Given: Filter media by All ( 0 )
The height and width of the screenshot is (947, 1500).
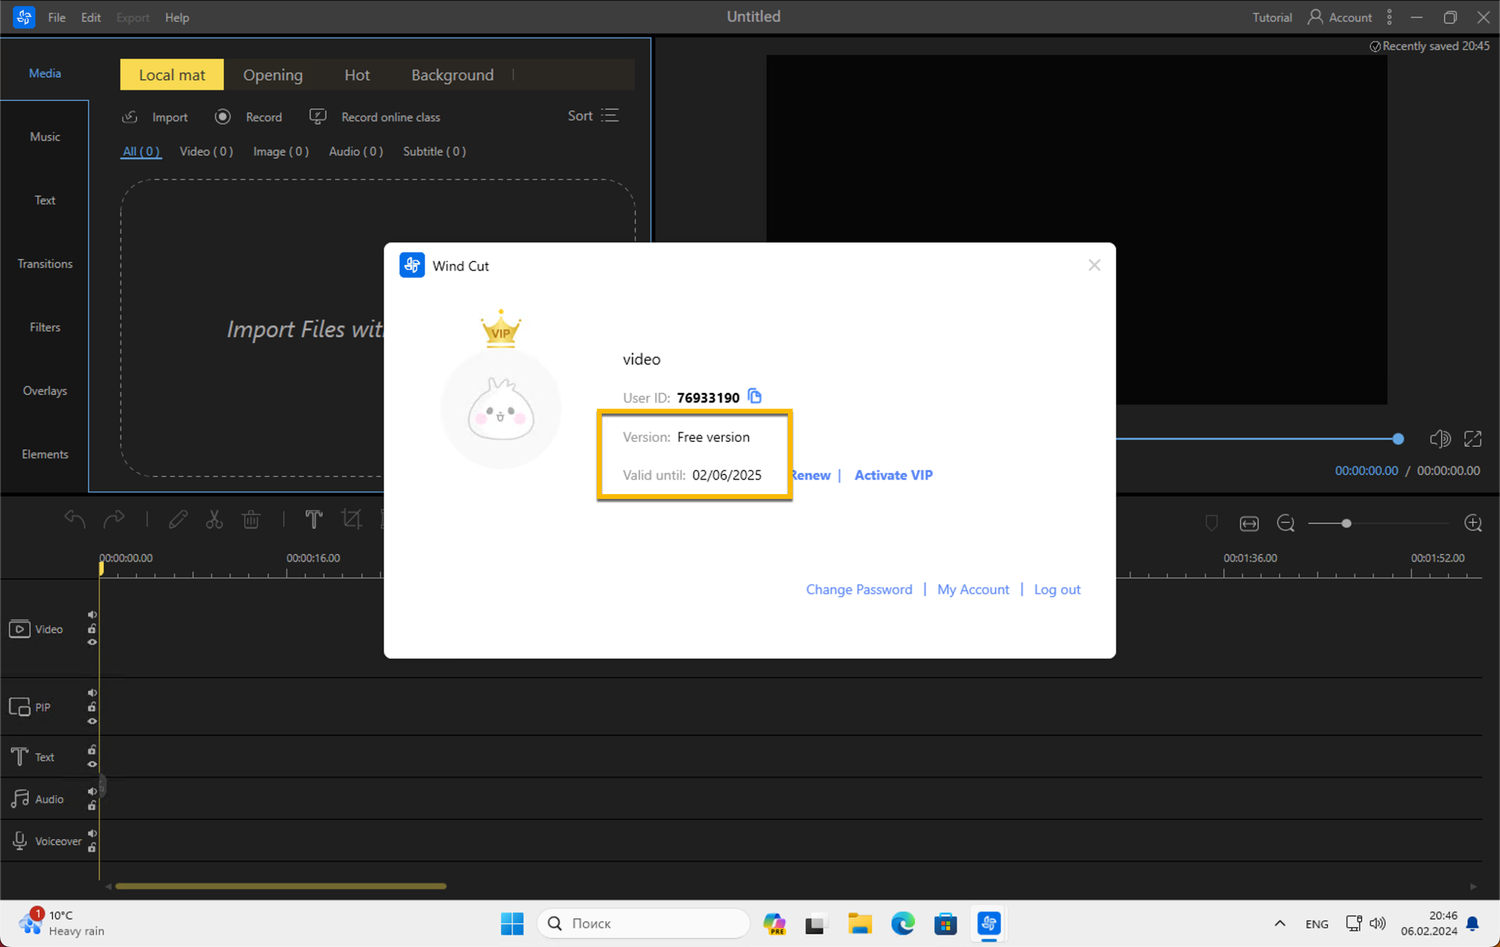Looking at the screenshot, I should [141, 151].
